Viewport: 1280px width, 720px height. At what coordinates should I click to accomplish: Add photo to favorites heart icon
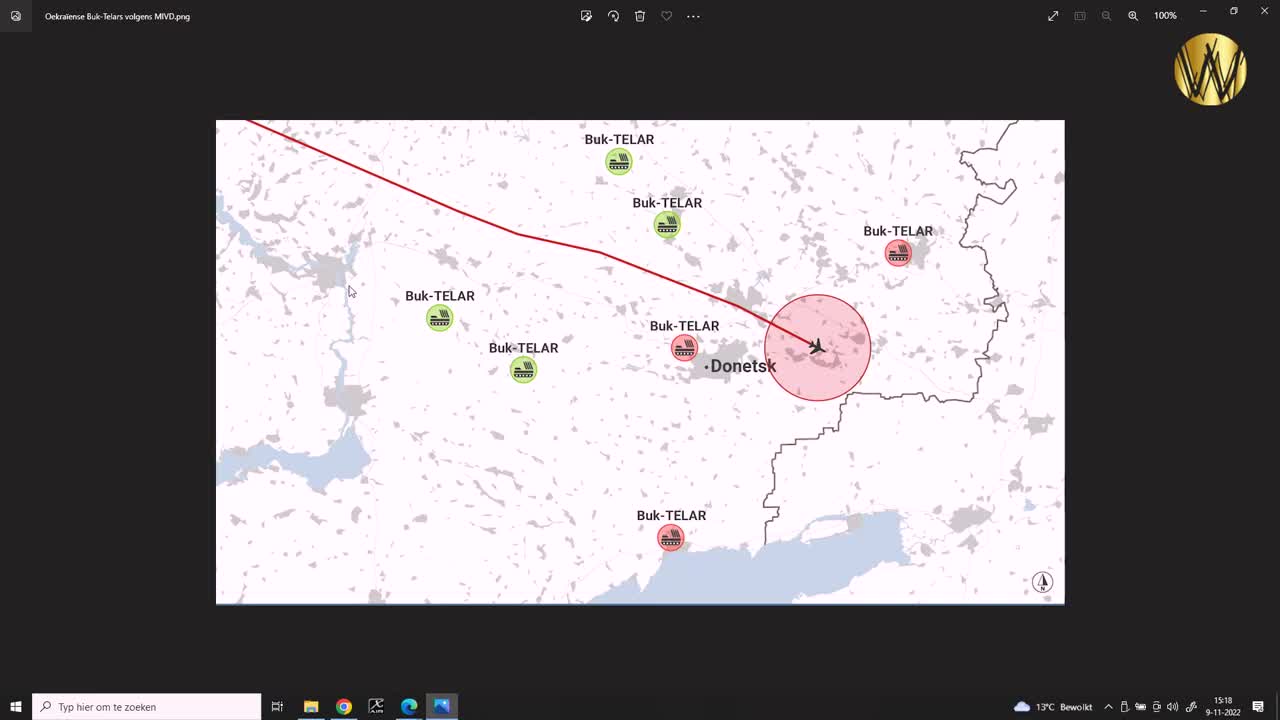click(666, 16)
